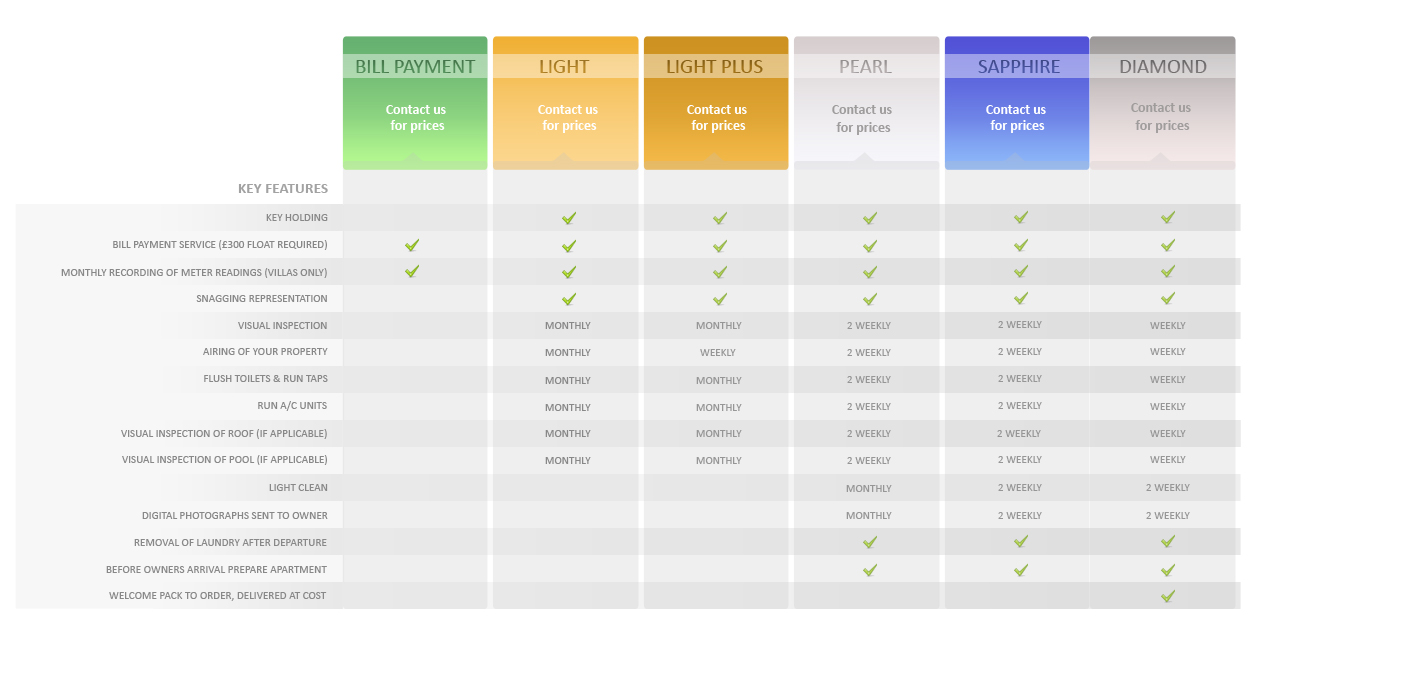Click the Bill Payment Service checkmark under Bill Payment
The image size is (1412, 685).
[x=412, y=245]
